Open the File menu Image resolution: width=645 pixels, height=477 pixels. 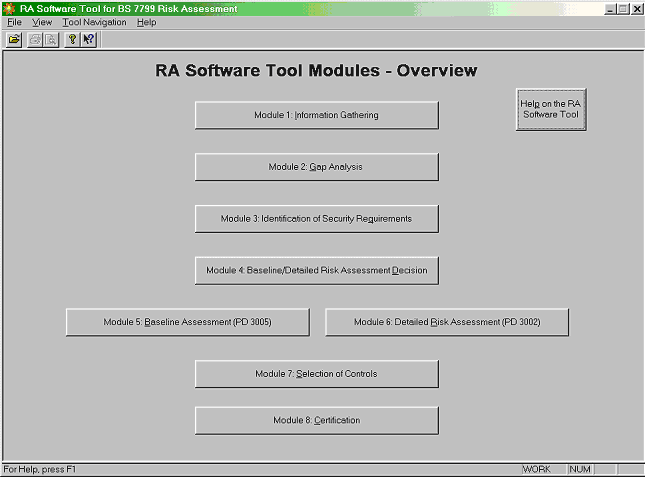[x=14, y=22]
